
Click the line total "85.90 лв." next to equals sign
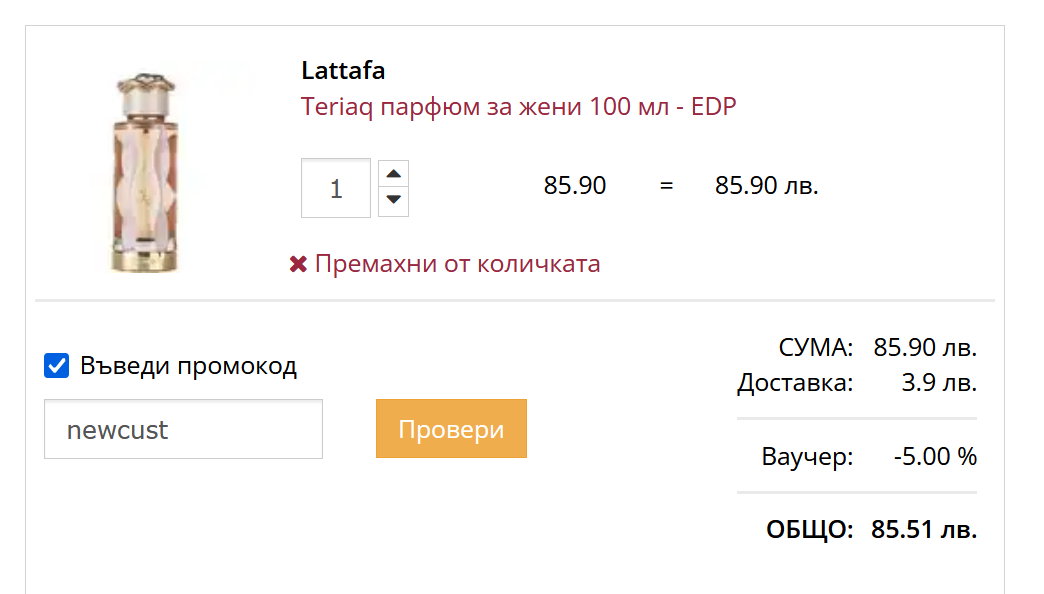point(767,186)
